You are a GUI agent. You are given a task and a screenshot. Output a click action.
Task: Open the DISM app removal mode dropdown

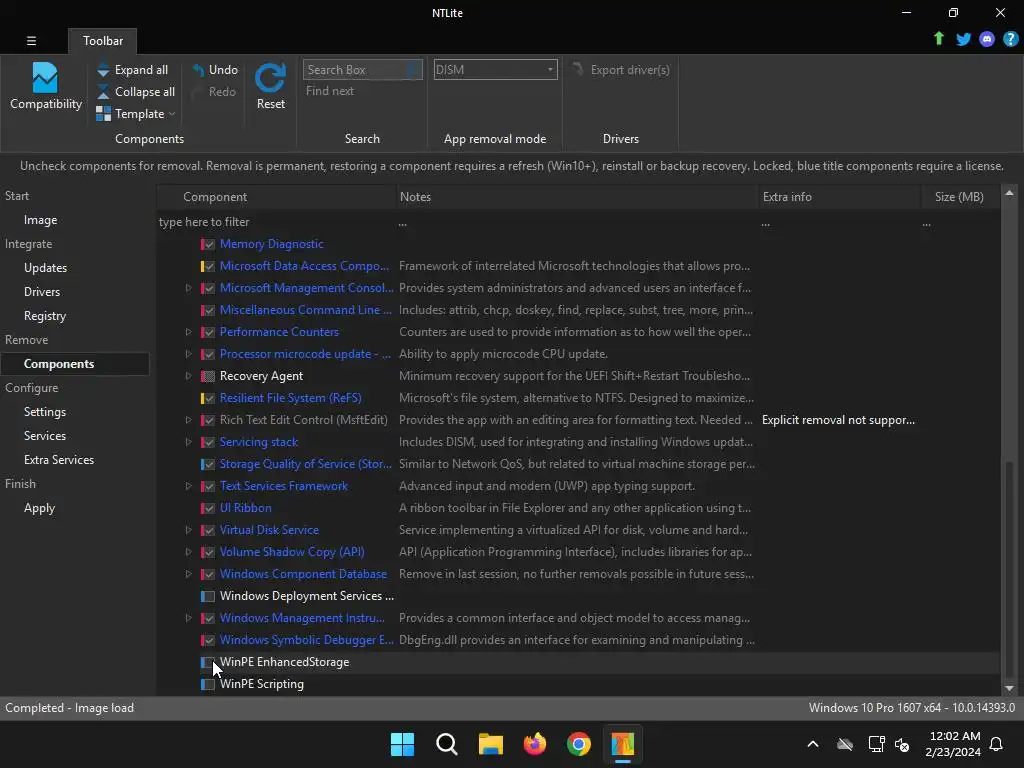point(495,70)
